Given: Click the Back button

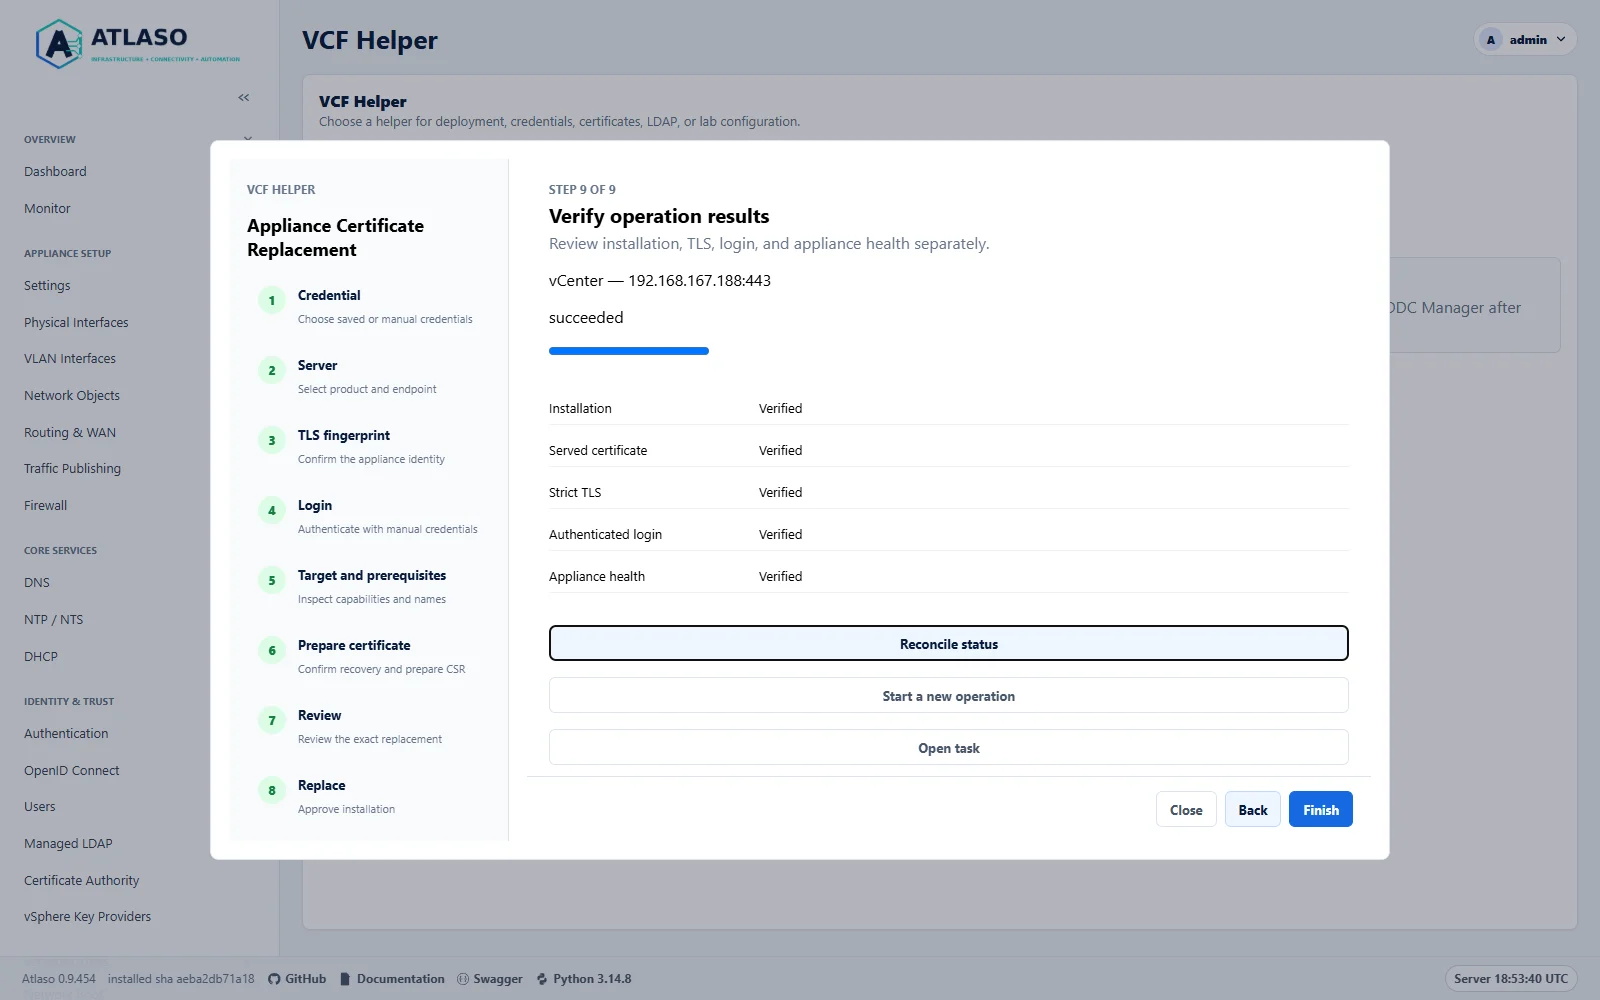Looking at the screenshot, I should point(1252,810).
